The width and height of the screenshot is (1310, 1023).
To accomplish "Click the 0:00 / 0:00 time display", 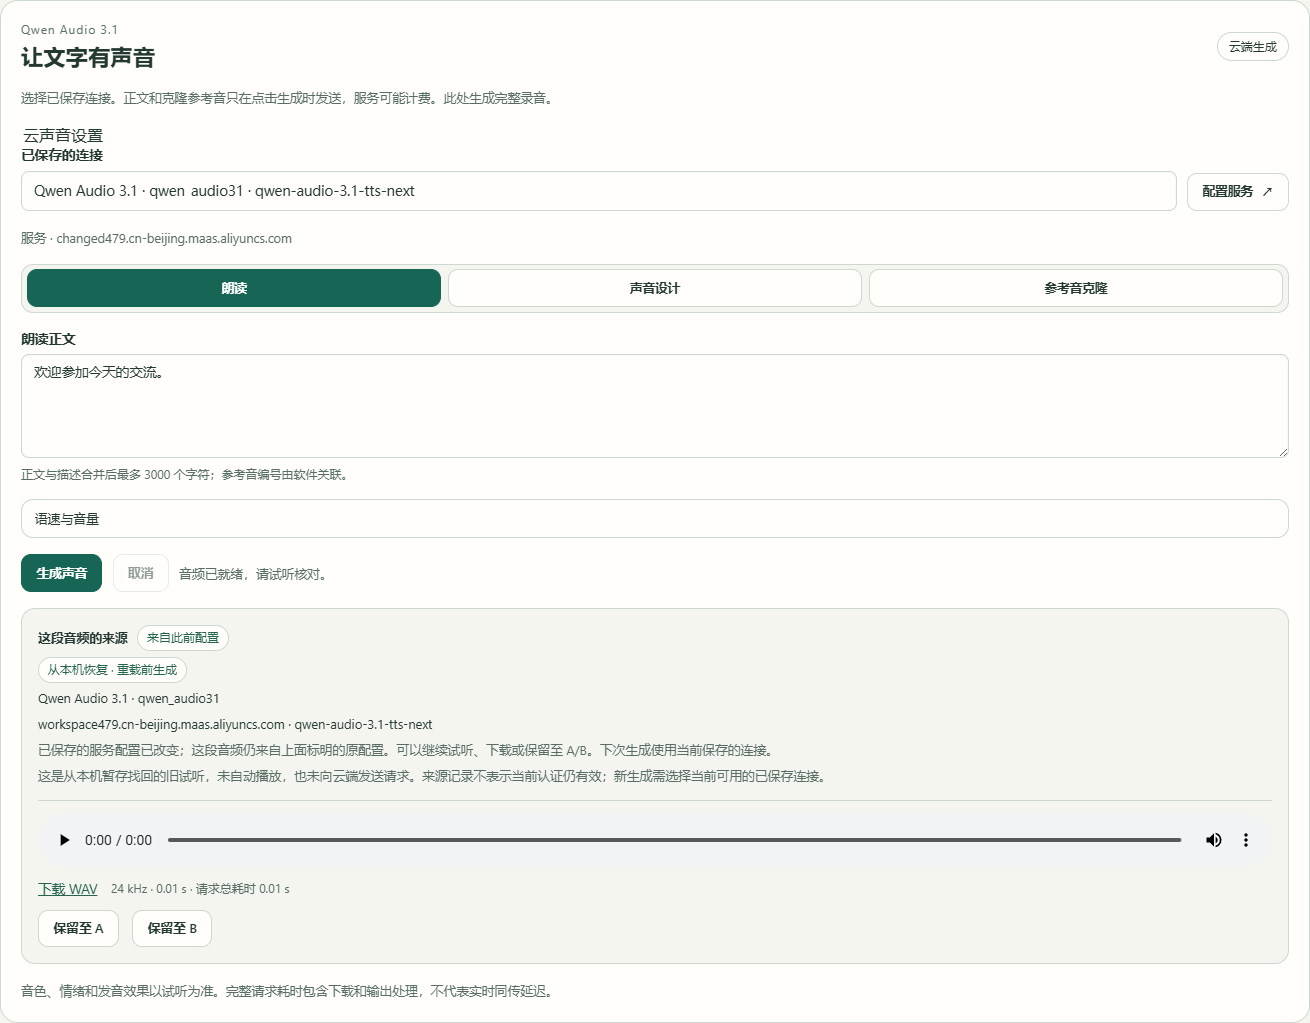I will (118, 840).
